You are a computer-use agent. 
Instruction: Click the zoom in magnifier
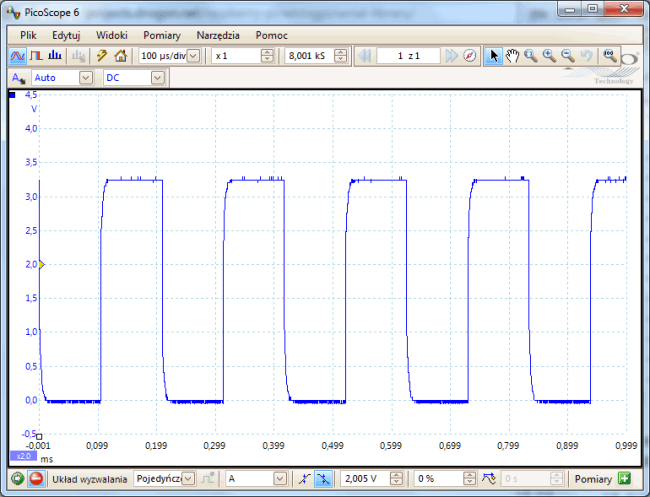pyautogui.click(x=549, y=56)
